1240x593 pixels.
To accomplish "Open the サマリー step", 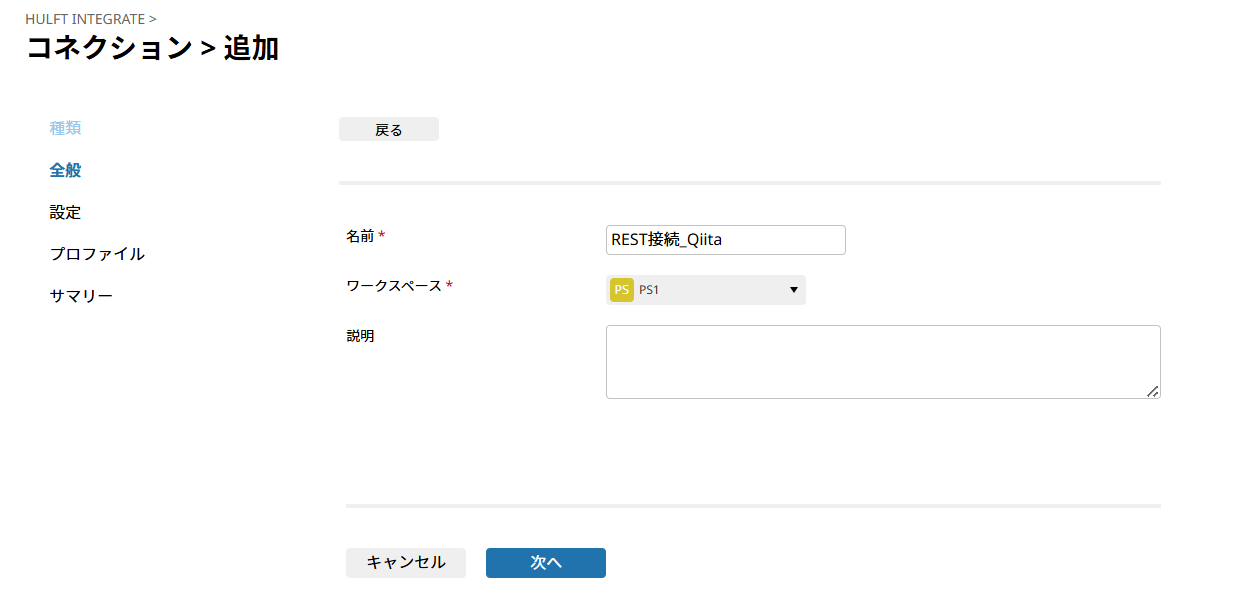I will [80, 294].
